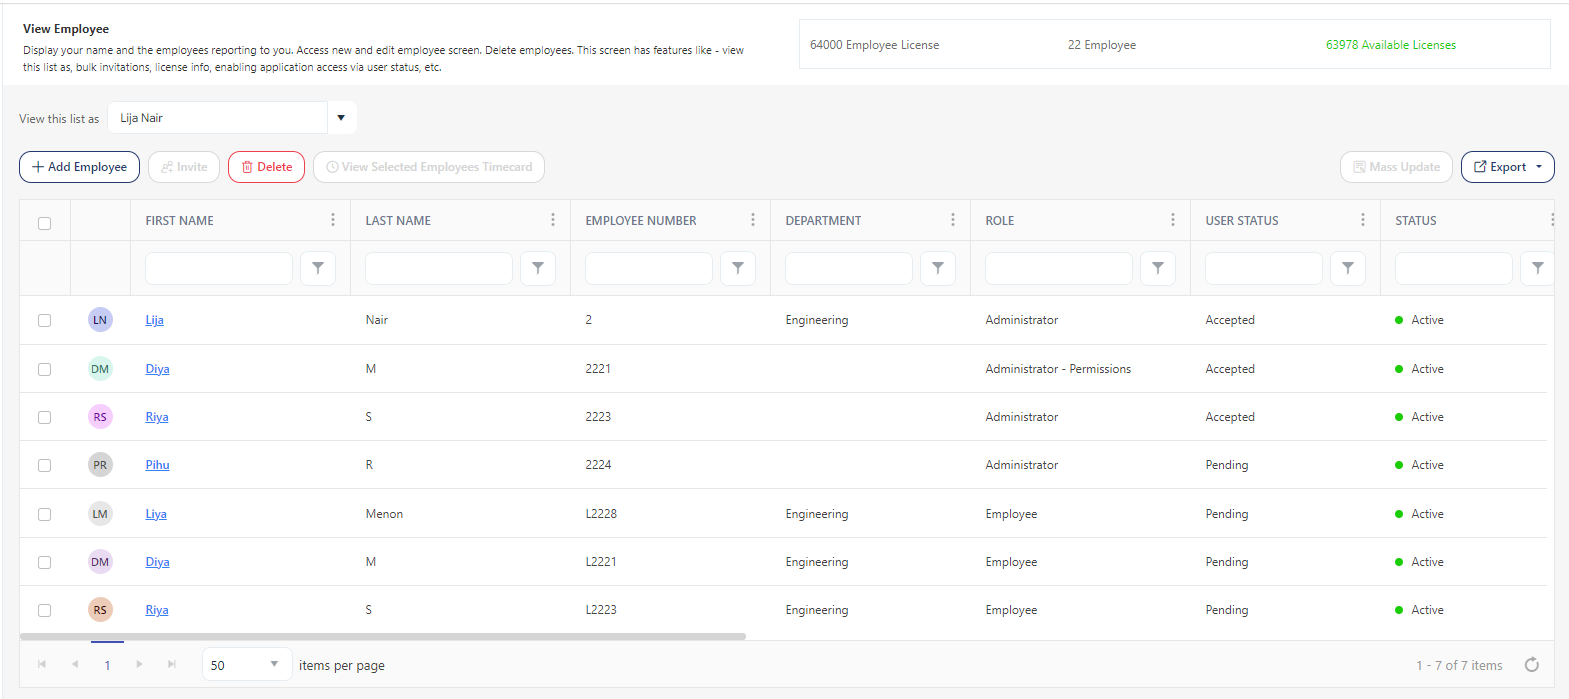Click the Last Name filter text field
The height and width of the screenshot is (699, 1569).
[438, 268]
